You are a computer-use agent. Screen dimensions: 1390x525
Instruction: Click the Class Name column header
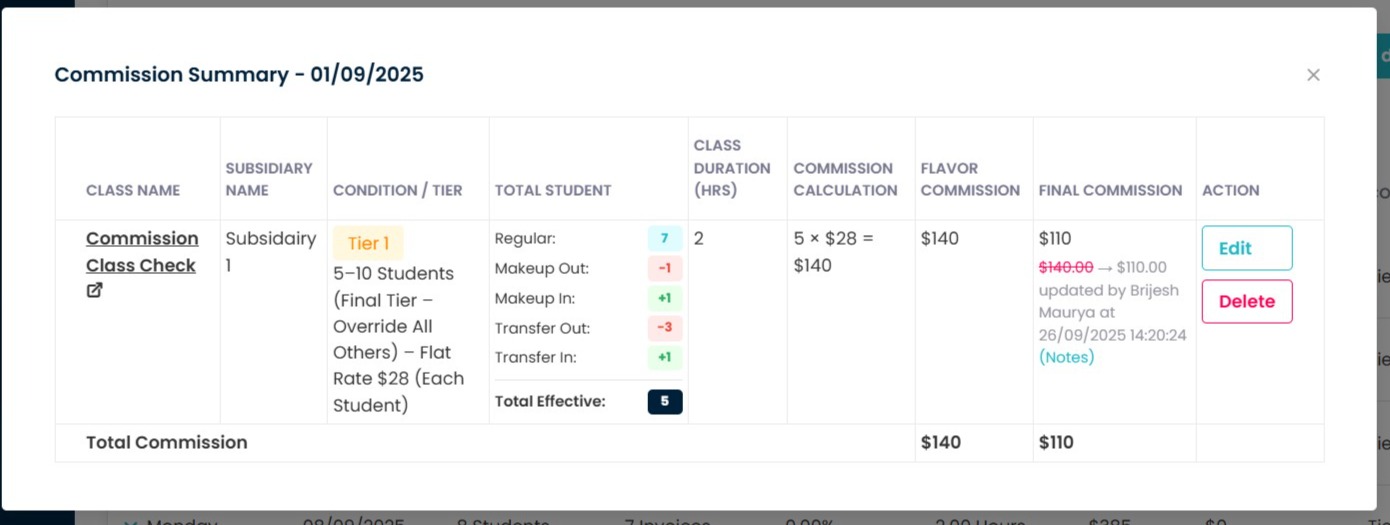(x=133, y=190)
